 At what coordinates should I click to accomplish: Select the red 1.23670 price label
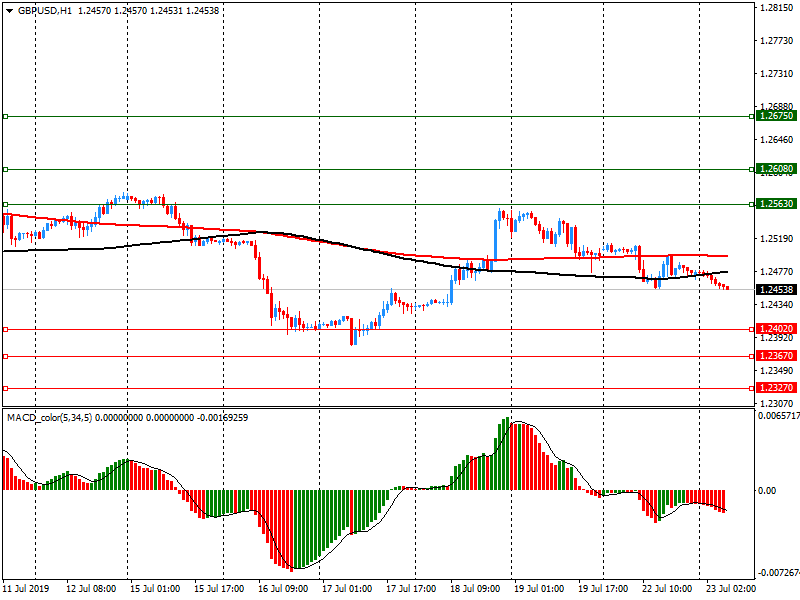(776, 356)
